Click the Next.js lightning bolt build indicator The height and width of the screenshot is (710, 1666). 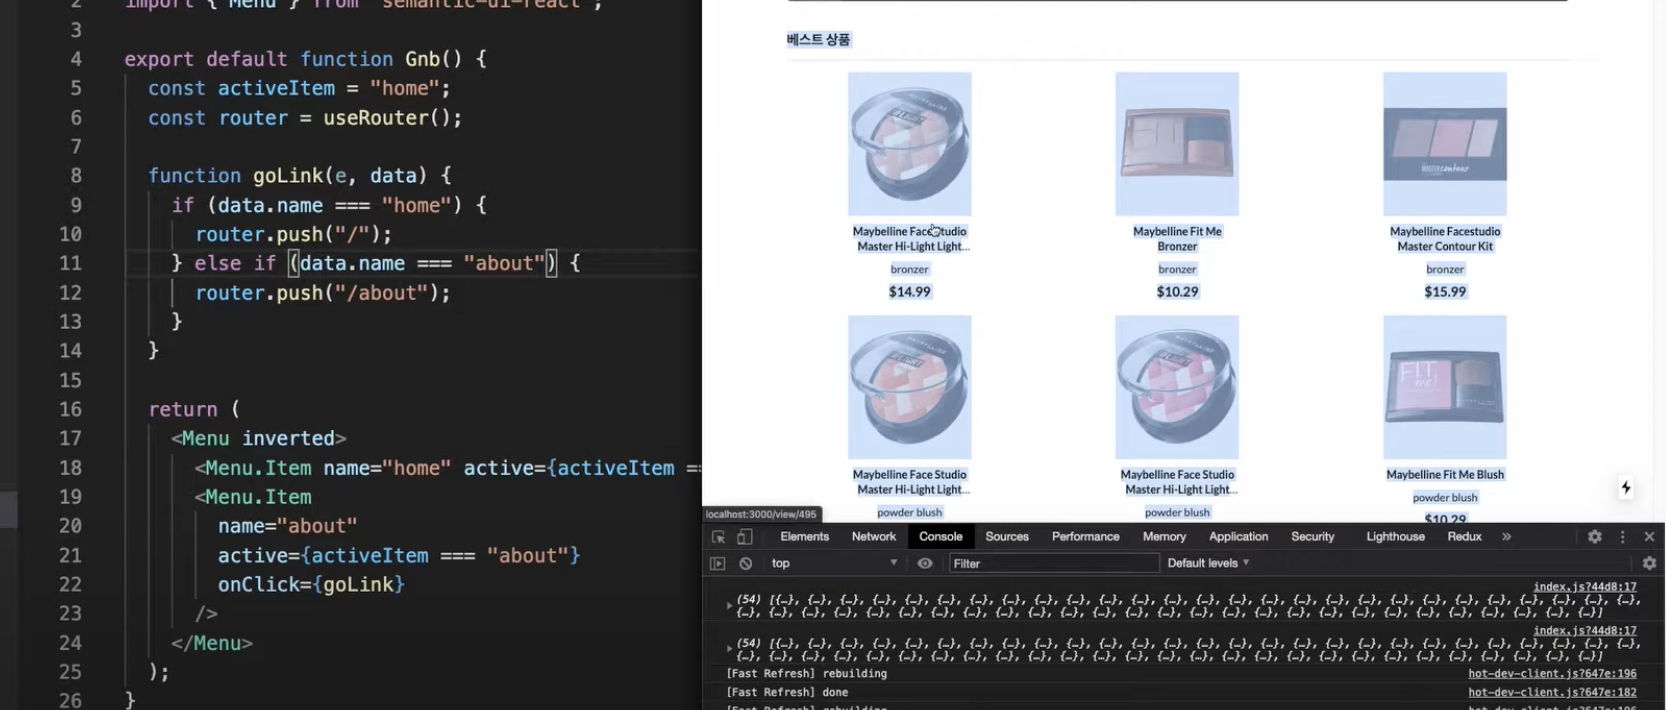(1626, 488)
